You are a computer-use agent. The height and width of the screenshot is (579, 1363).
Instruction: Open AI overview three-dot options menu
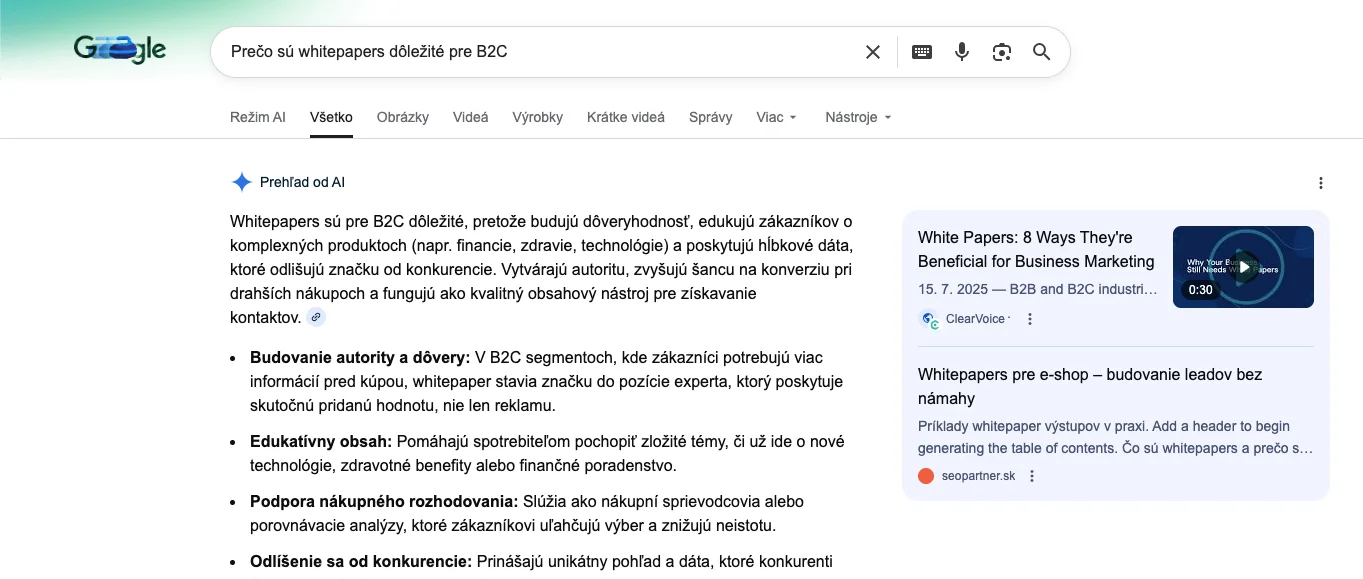(1321, 183)
